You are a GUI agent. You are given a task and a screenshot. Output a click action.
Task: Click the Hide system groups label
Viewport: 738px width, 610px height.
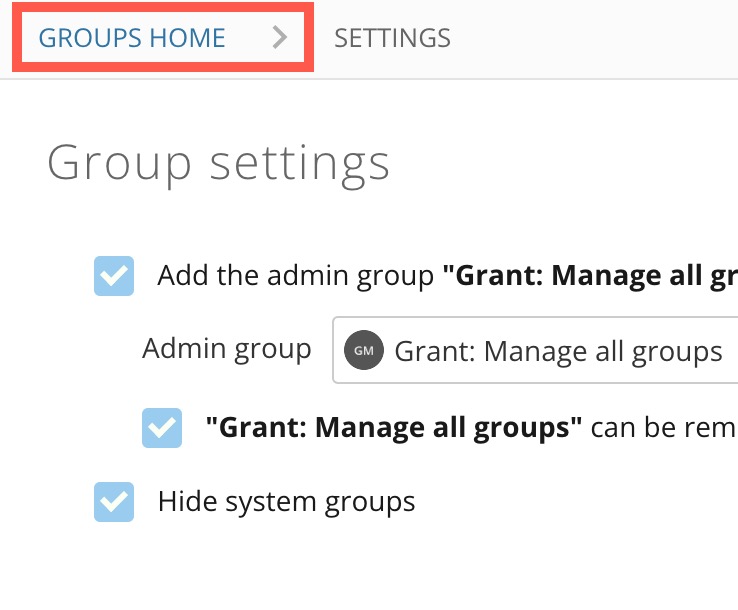286,501
